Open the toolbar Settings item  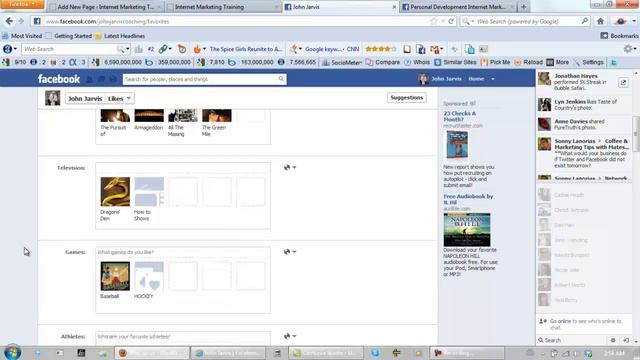588,62
